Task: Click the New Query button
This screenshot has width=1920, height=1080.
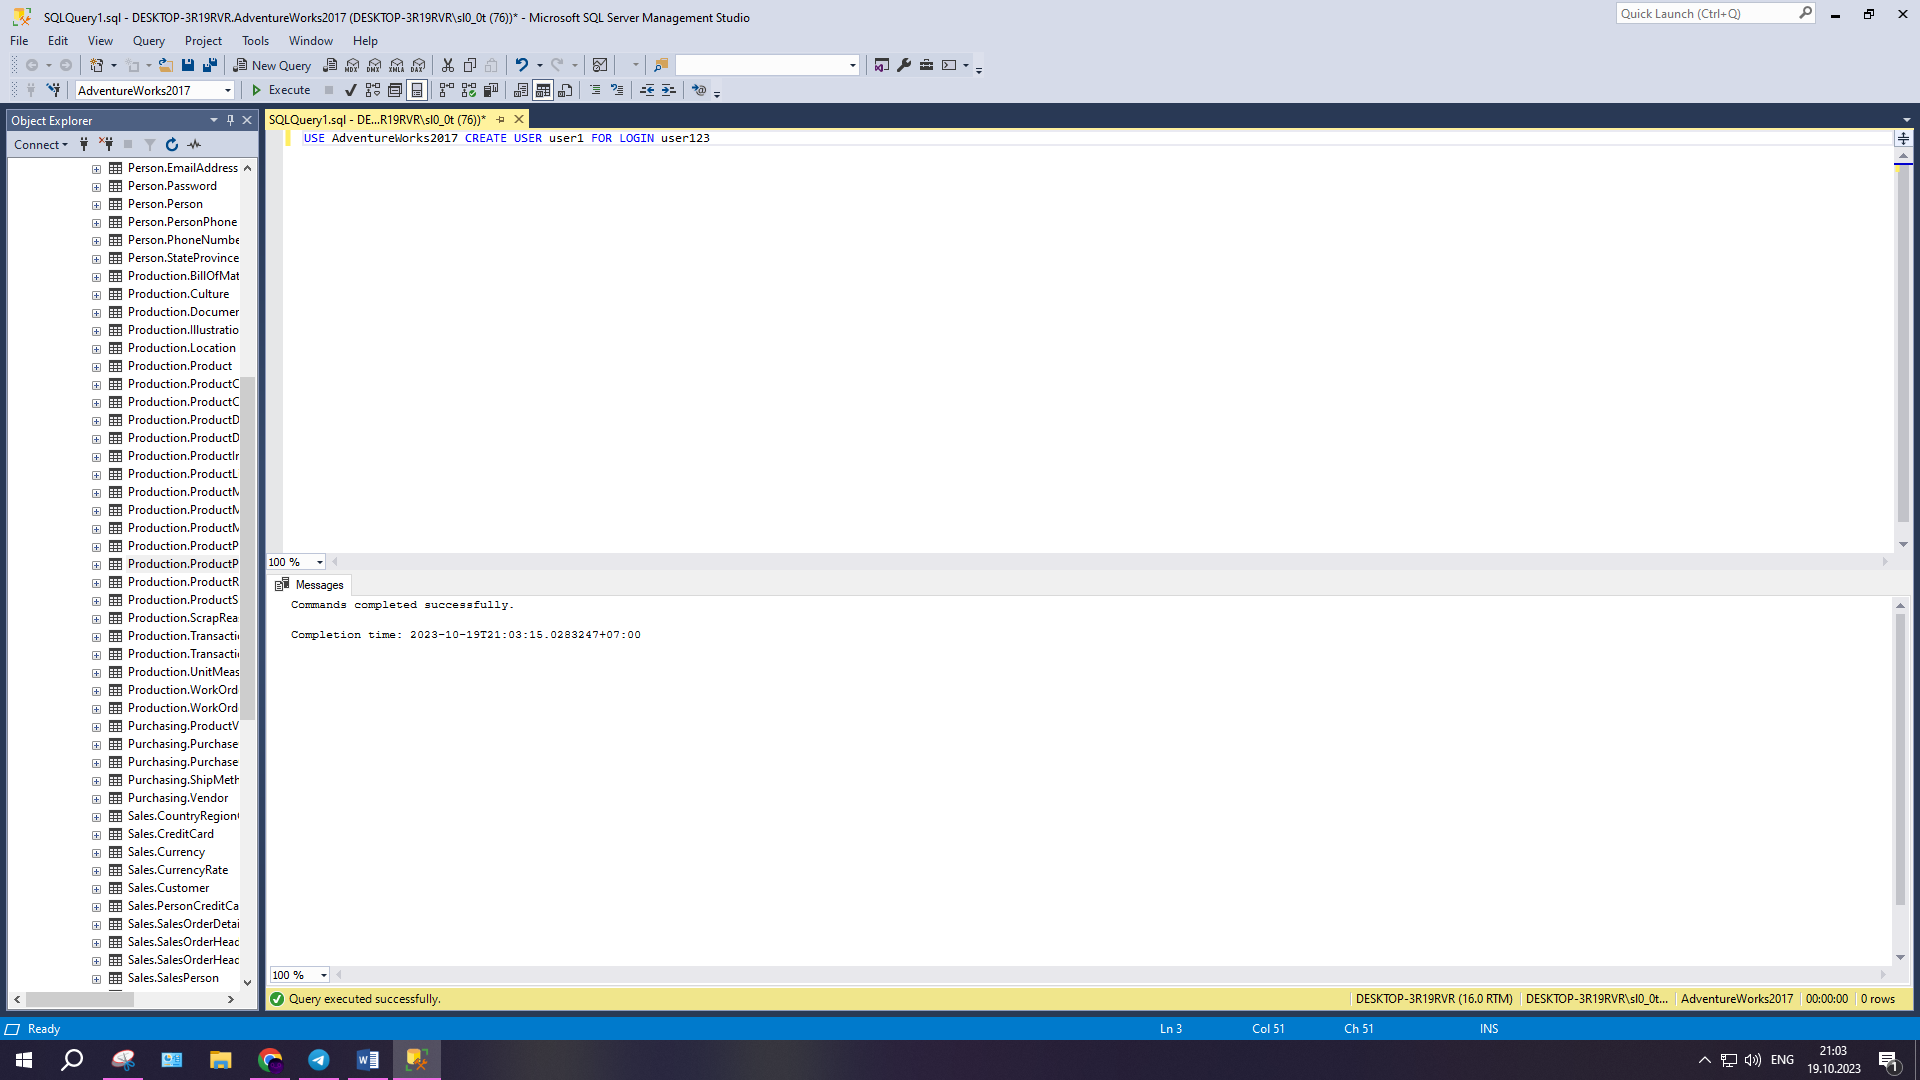Action: (272, 65)
